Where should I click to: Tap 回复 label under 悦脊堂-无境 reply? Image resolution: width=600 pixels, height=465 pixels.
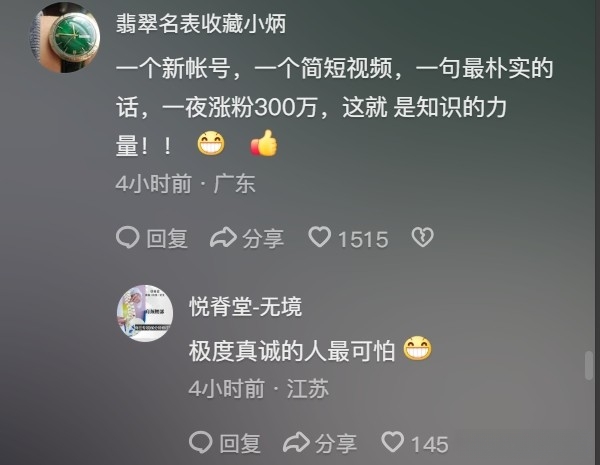tap(240, 444)
